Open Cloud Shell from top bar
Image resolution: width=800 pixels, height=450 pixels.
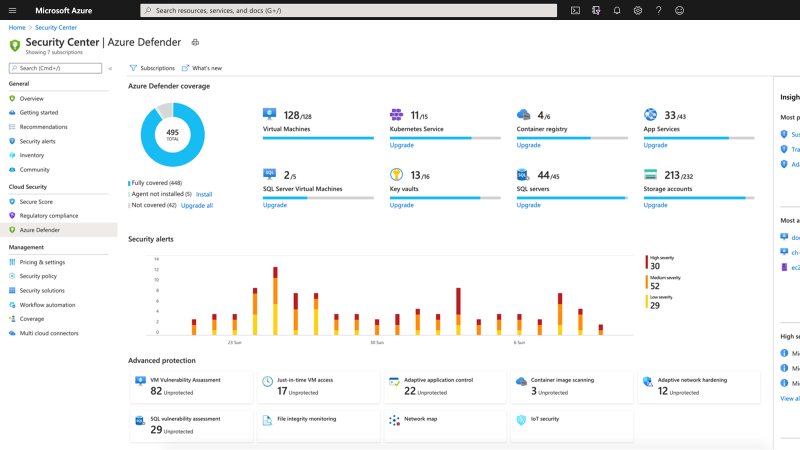point(576,10)
